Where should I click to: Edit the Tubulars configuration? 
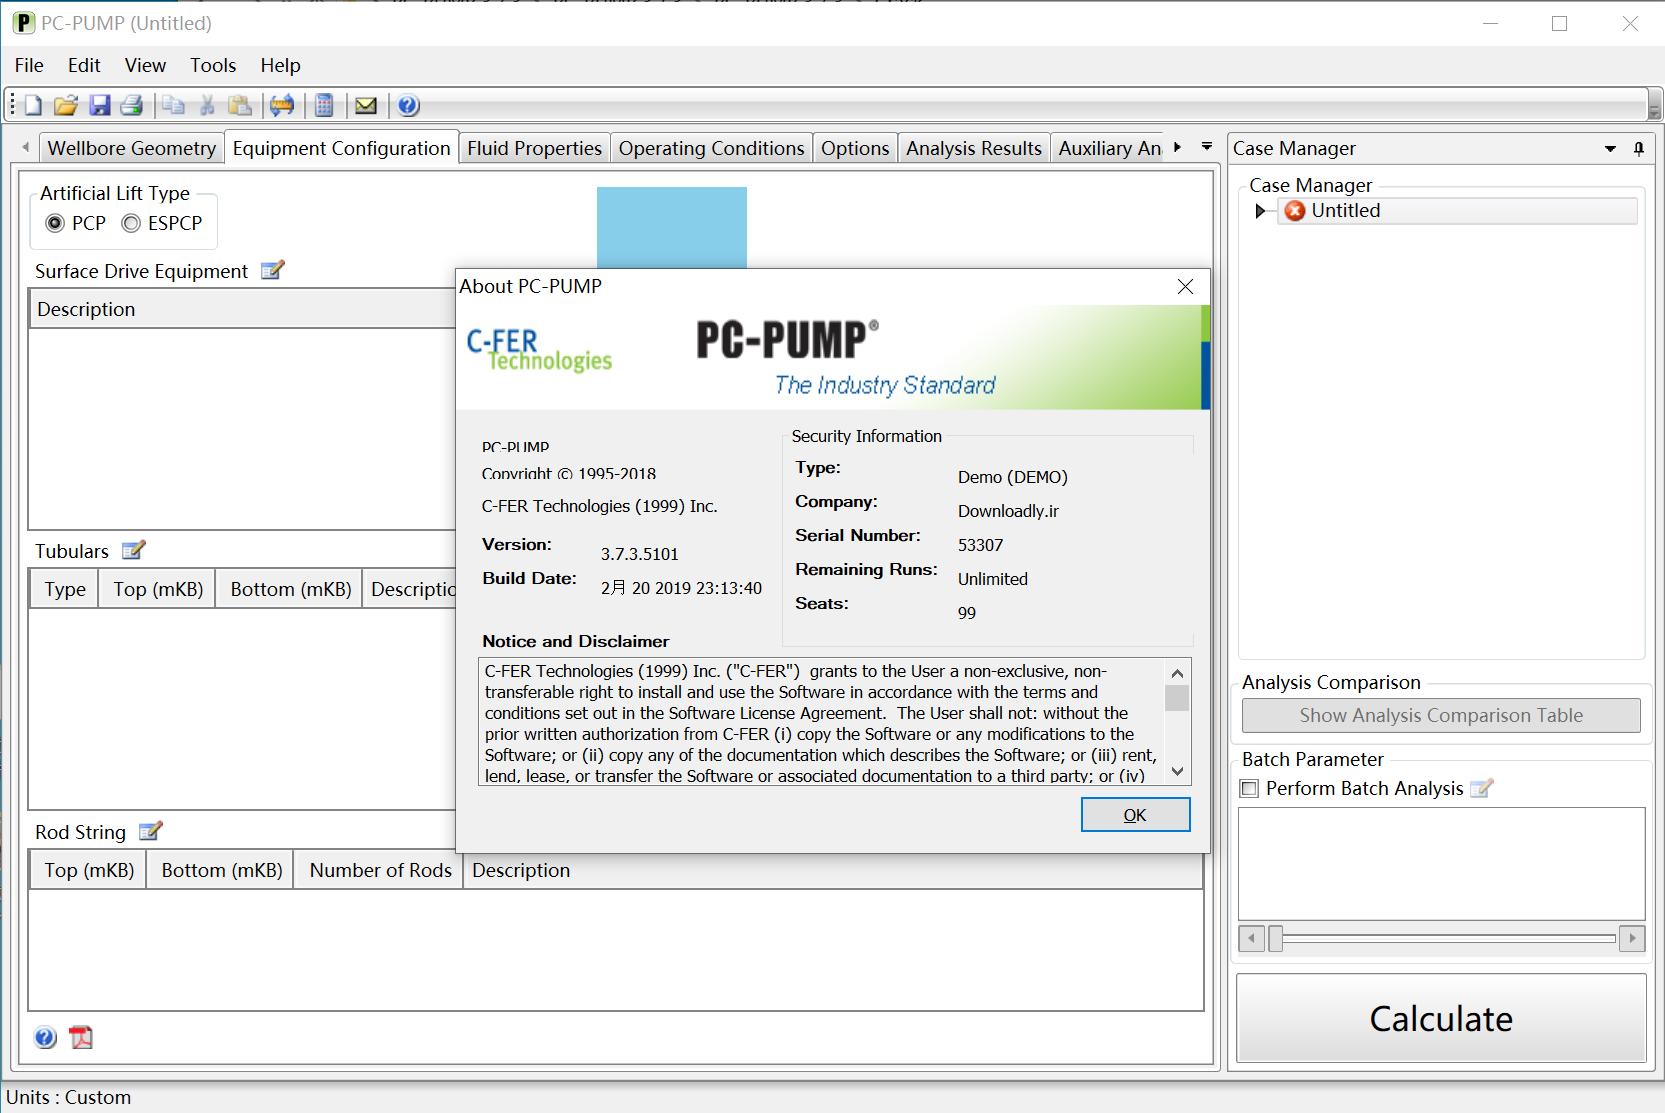coord(134,550)
